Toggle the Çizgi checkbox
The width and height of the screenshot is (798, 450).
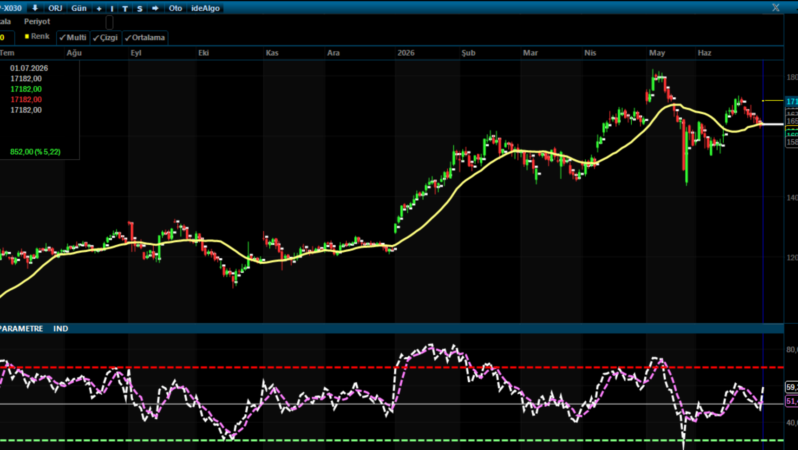coord(105,38)
